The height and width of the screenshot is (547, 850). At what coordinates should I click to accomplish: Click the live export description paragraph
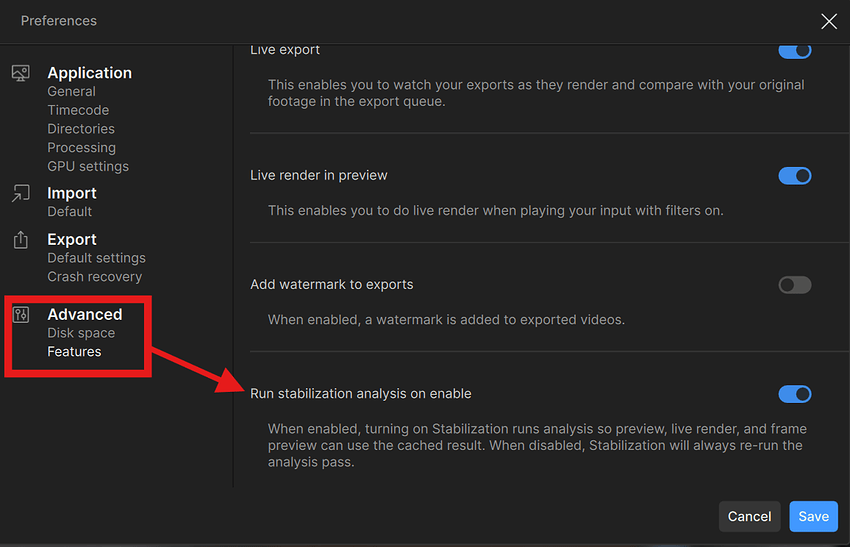[x=536, y=93]
